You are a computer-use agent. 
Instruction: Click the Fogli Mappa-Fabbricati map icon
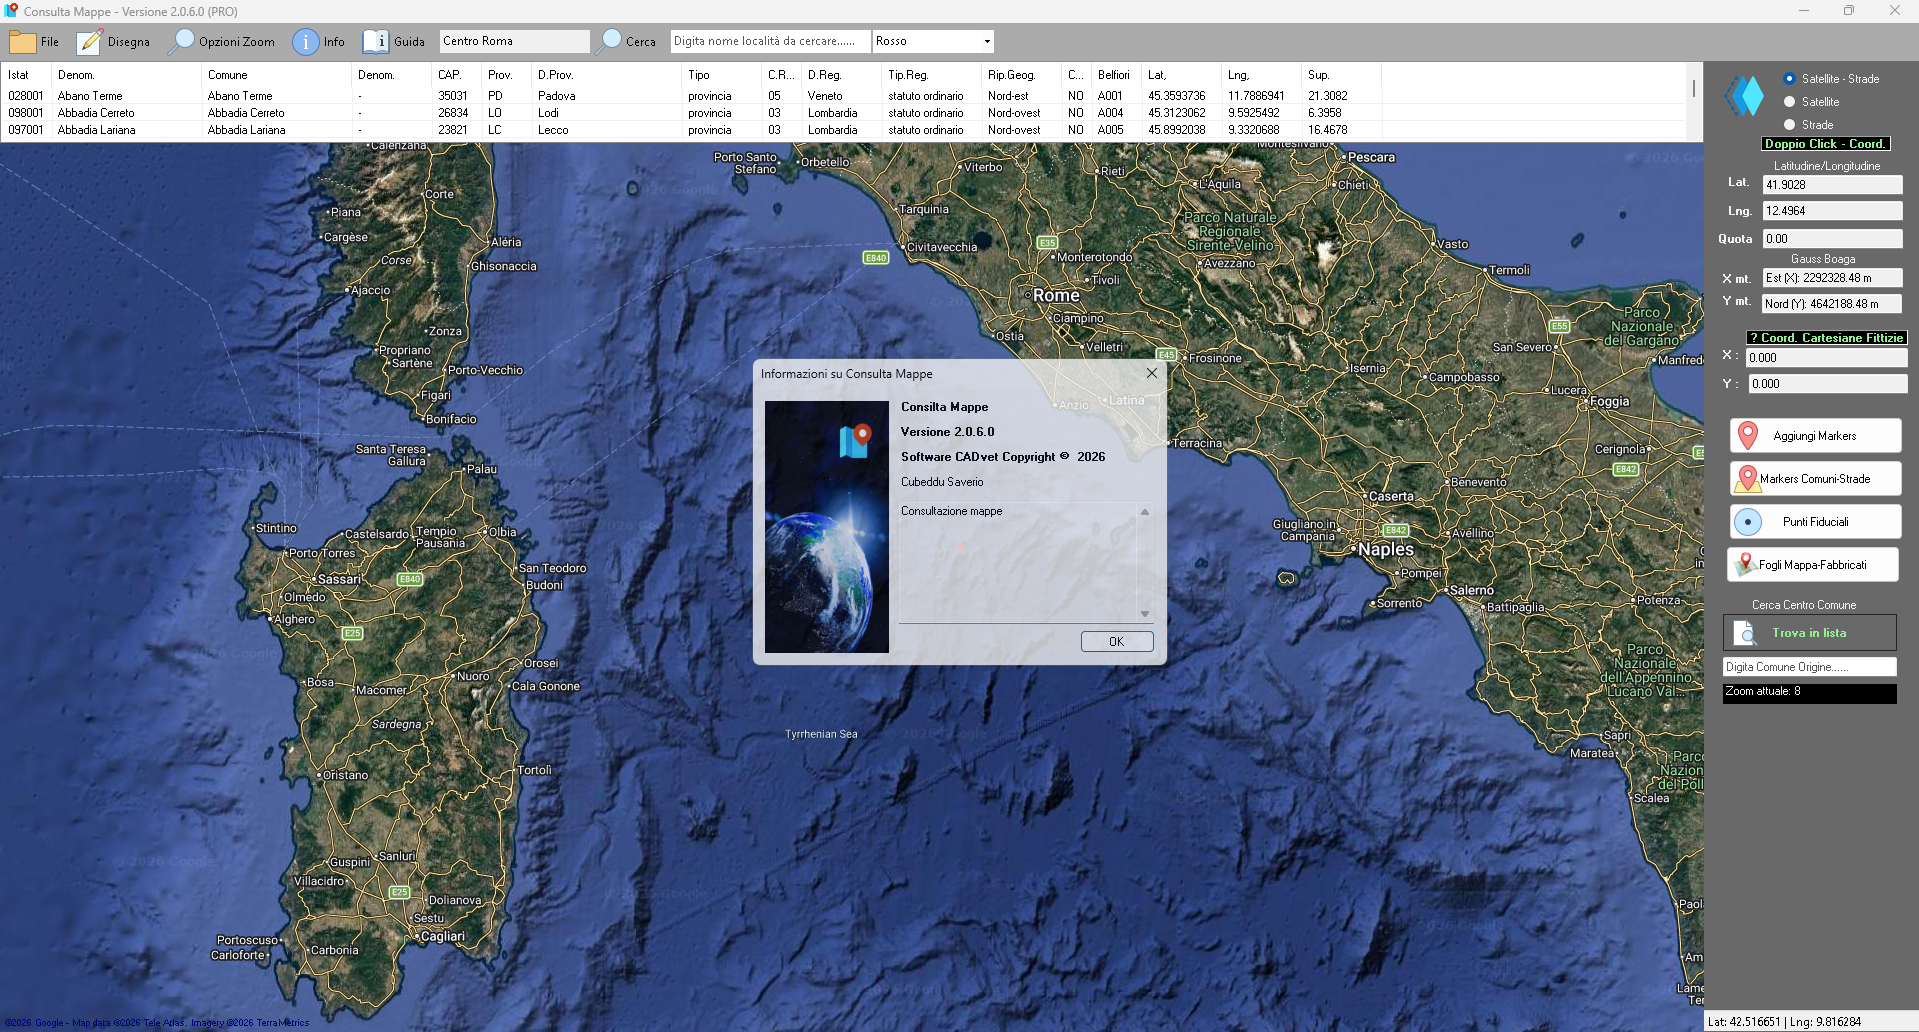pos(1746,565)
